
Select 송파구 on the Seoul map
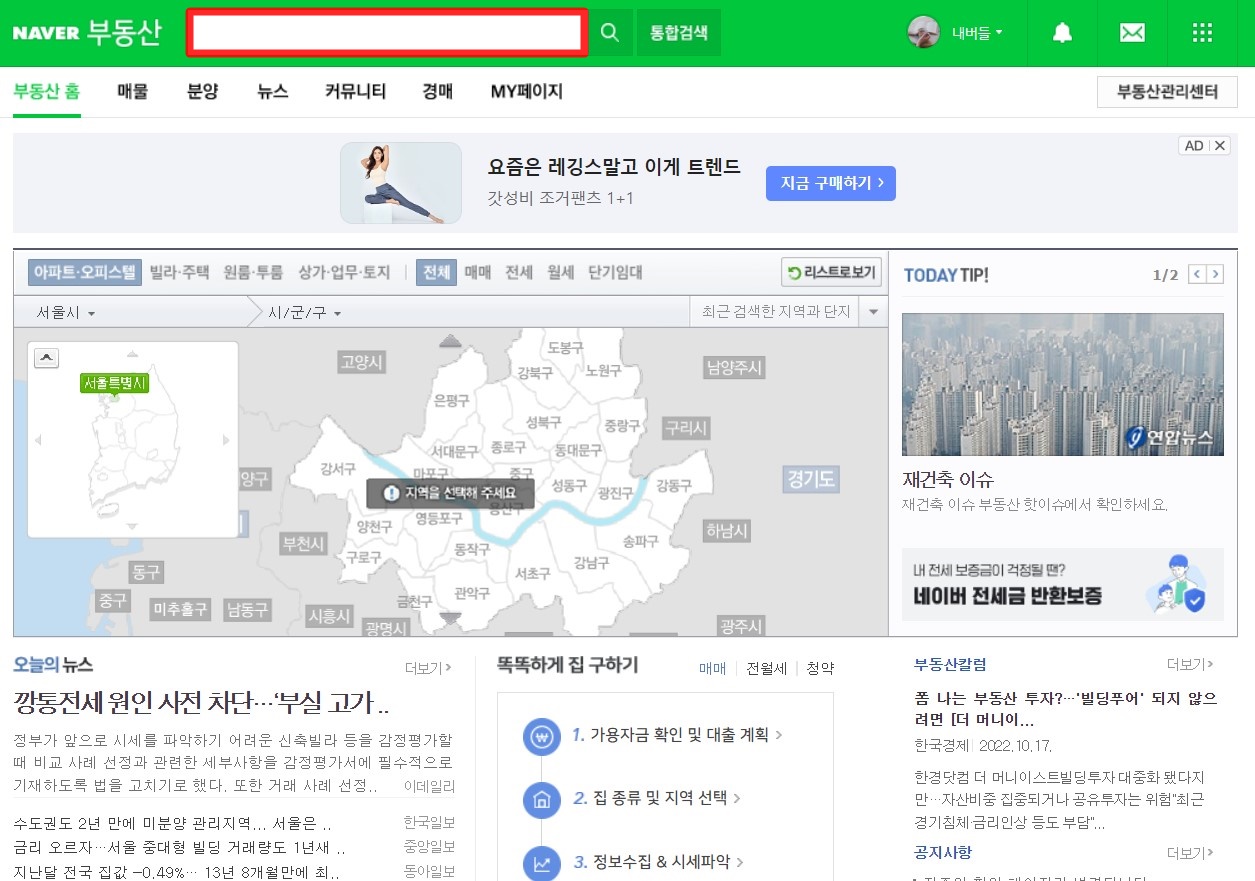click(x=640, y=541)
